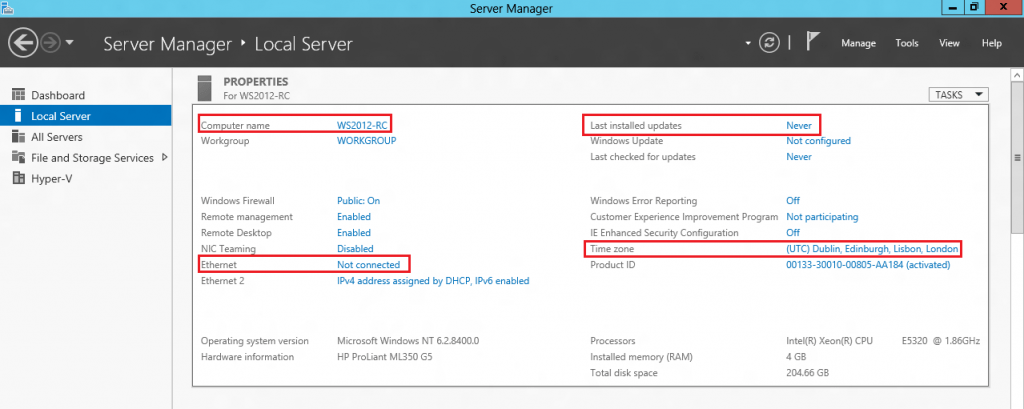Click the vertical scrollbar on right
Image resolution: width=1024 pixels, height=409 pixels.
point(1017,159)
